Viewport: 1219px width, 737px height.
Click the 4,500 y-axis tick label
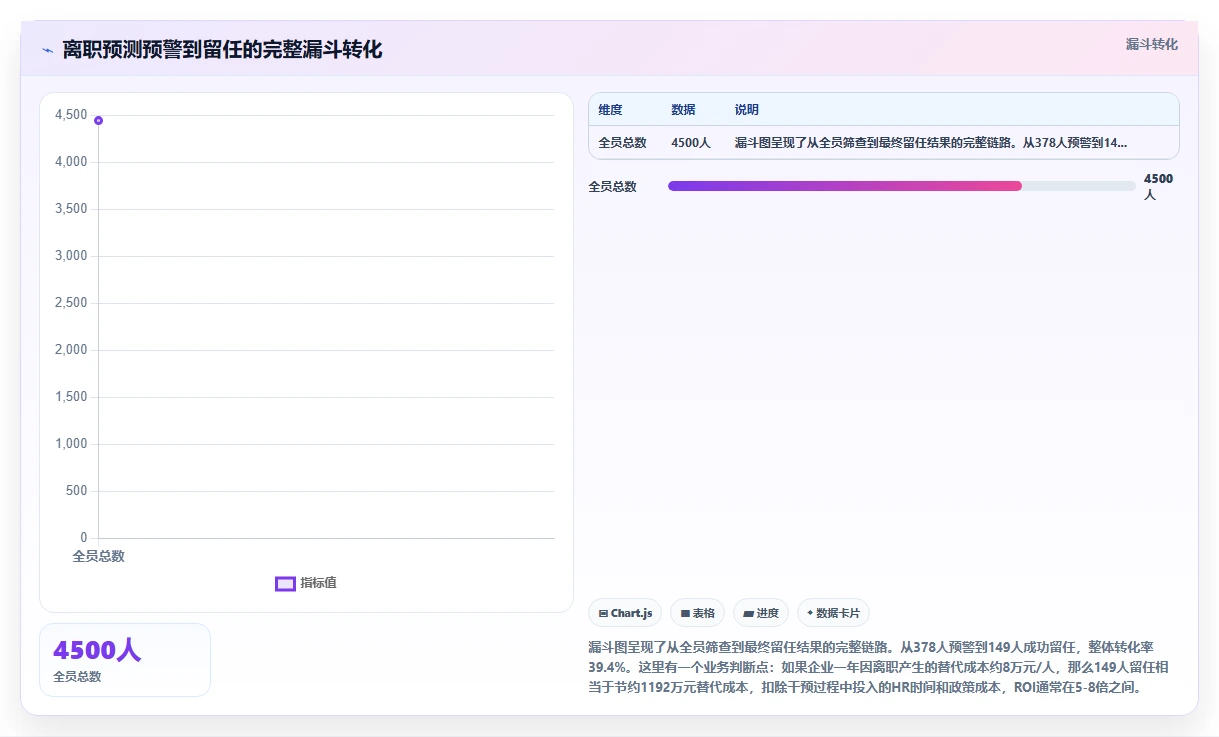point(71,115)
